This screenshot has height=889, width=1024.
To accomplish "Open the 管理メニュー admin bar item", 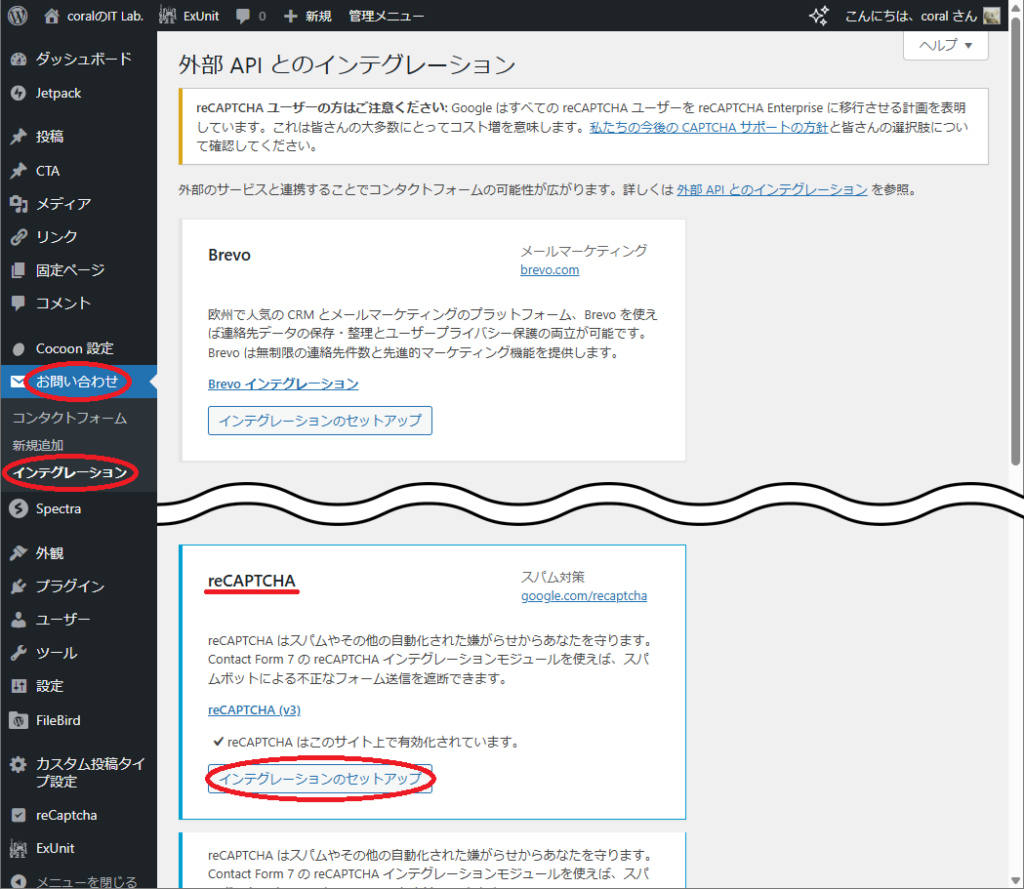I will 386,16.
